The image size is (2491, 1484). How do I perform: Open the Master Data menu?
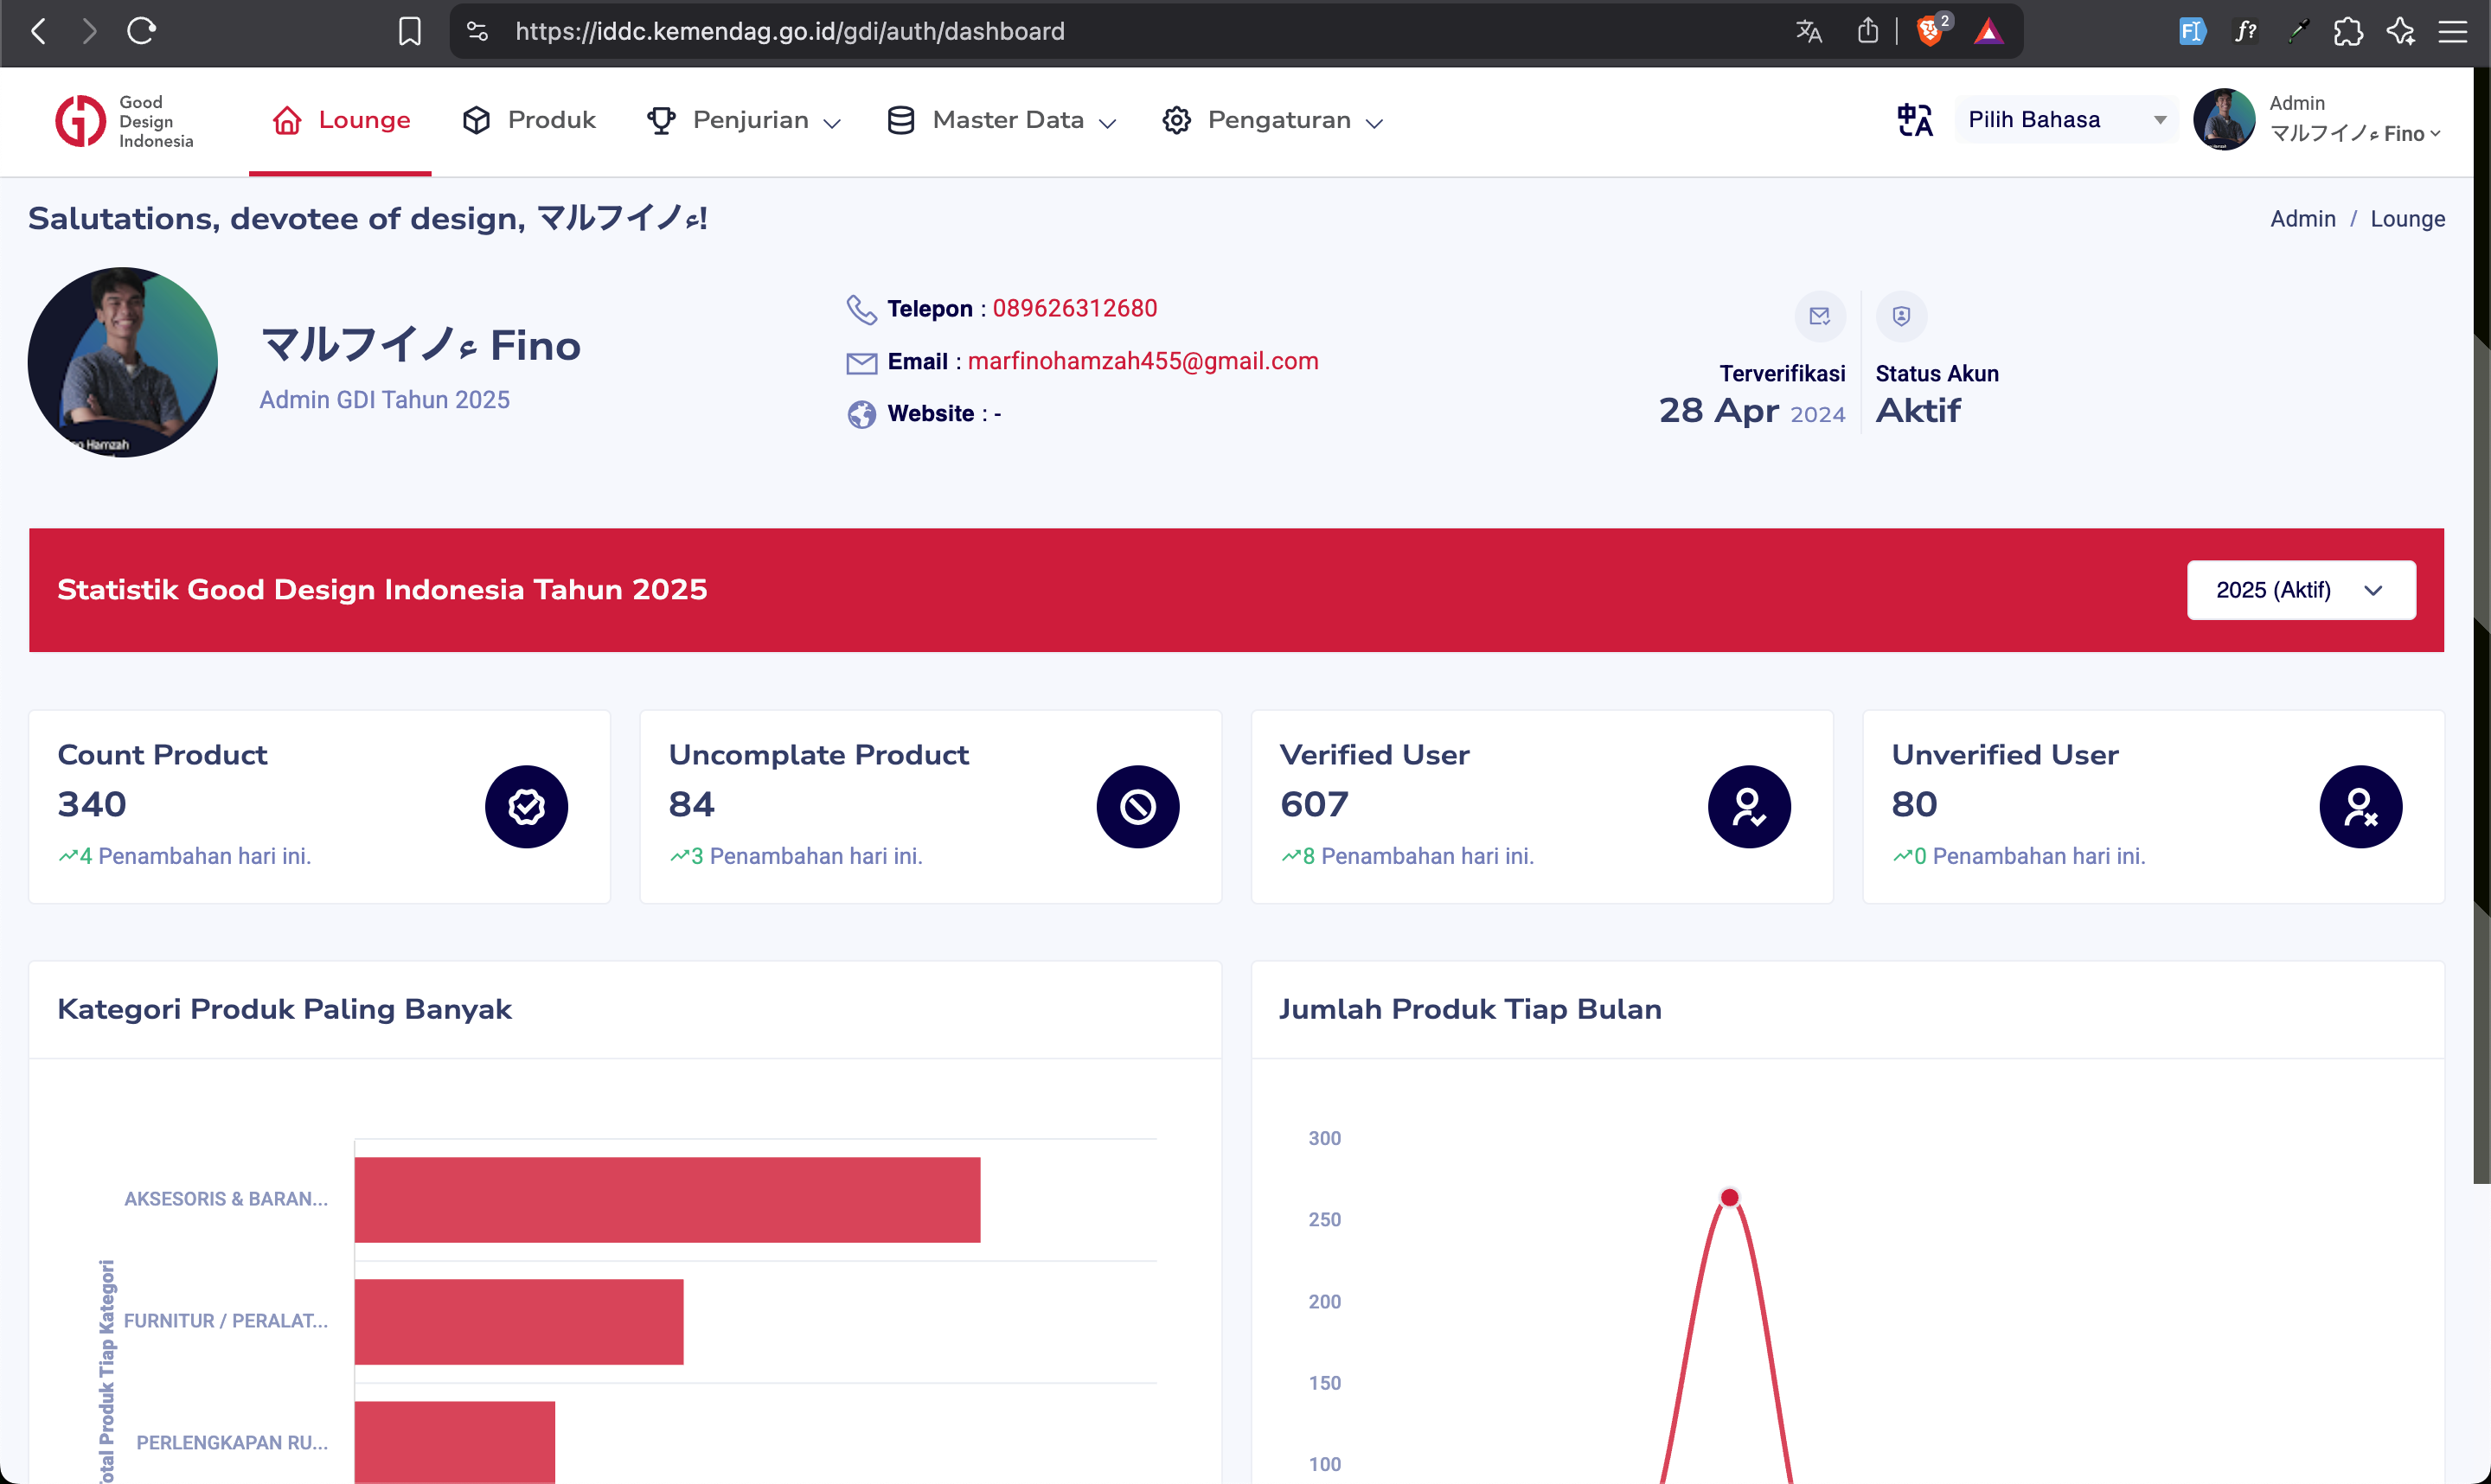tap(1001, 120)
